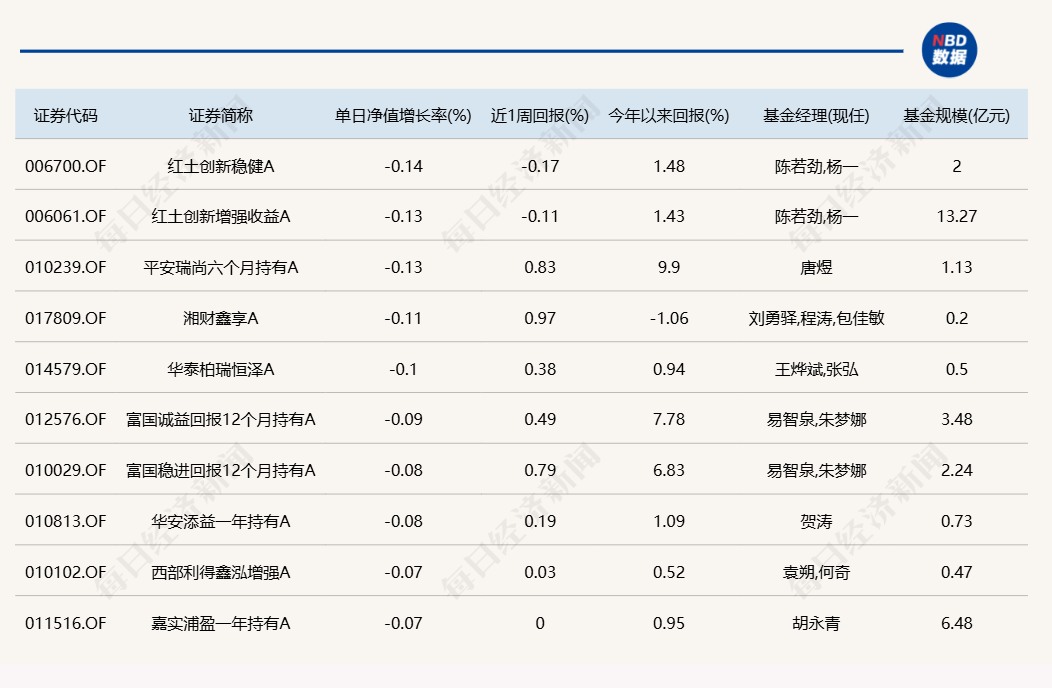Click fund name 红土创新增强收益A

(221, 216)
